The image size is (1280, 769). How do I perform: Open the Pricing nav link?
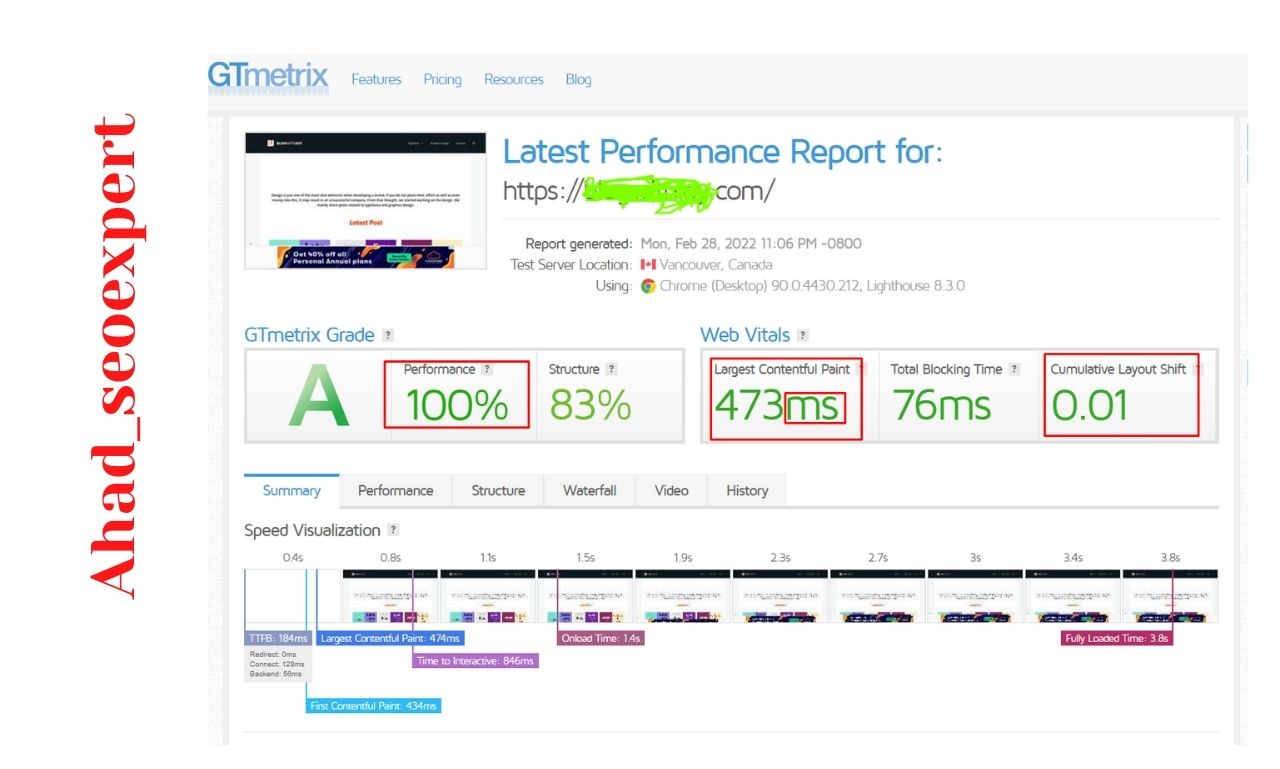tap(442, 79)
